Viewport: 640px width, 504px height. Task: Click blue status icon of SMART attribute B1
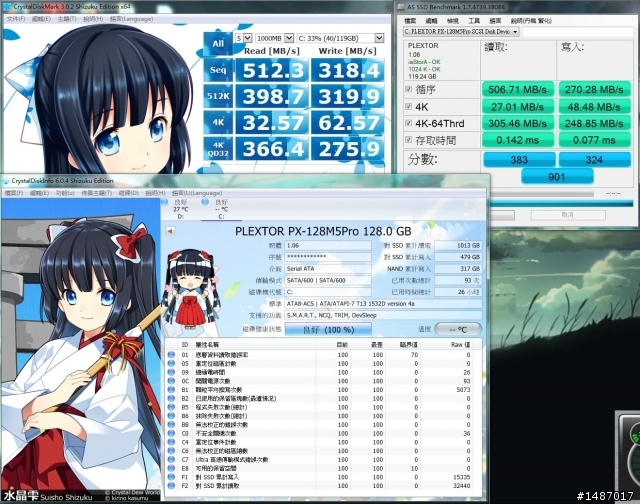[171, 390]
